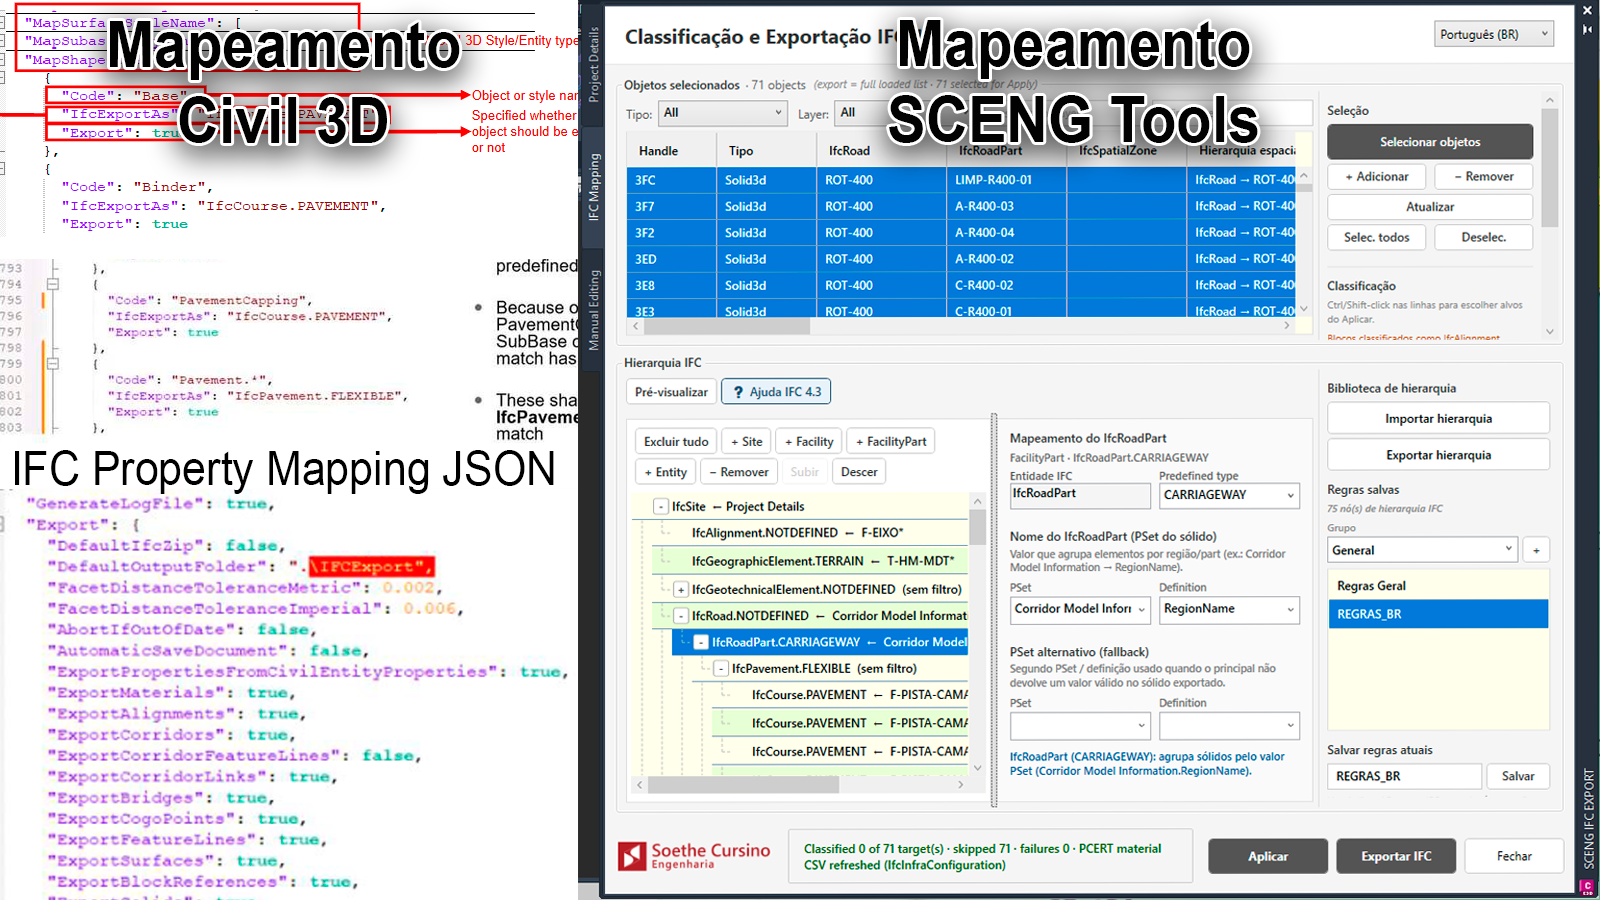Switch to the Project Details side tab
Image resolution: width=1600 pixels, height=900 pixels.
click(x=593, y=64)
